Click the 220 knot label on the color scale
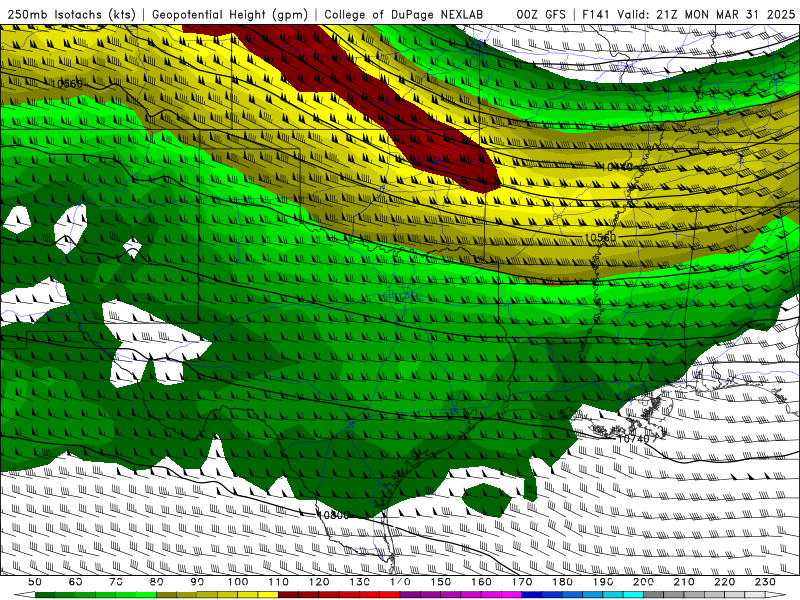This screenshot has width=800, height=600. click(724, 582)
